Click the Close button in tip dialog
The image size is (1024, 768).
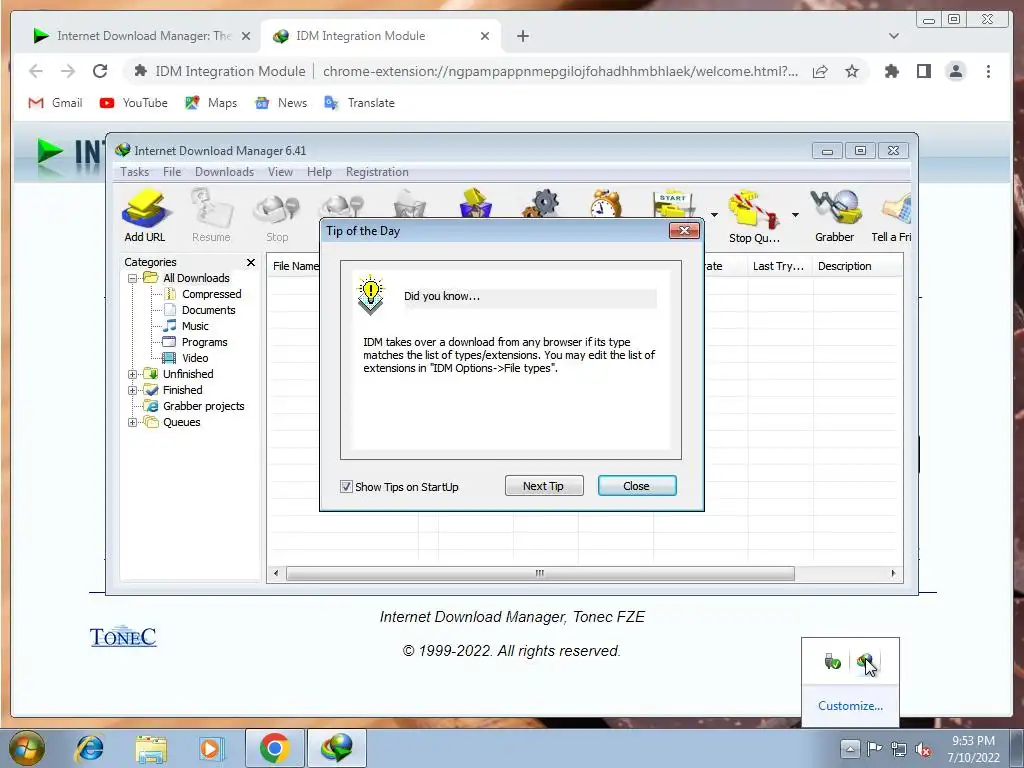637,486
